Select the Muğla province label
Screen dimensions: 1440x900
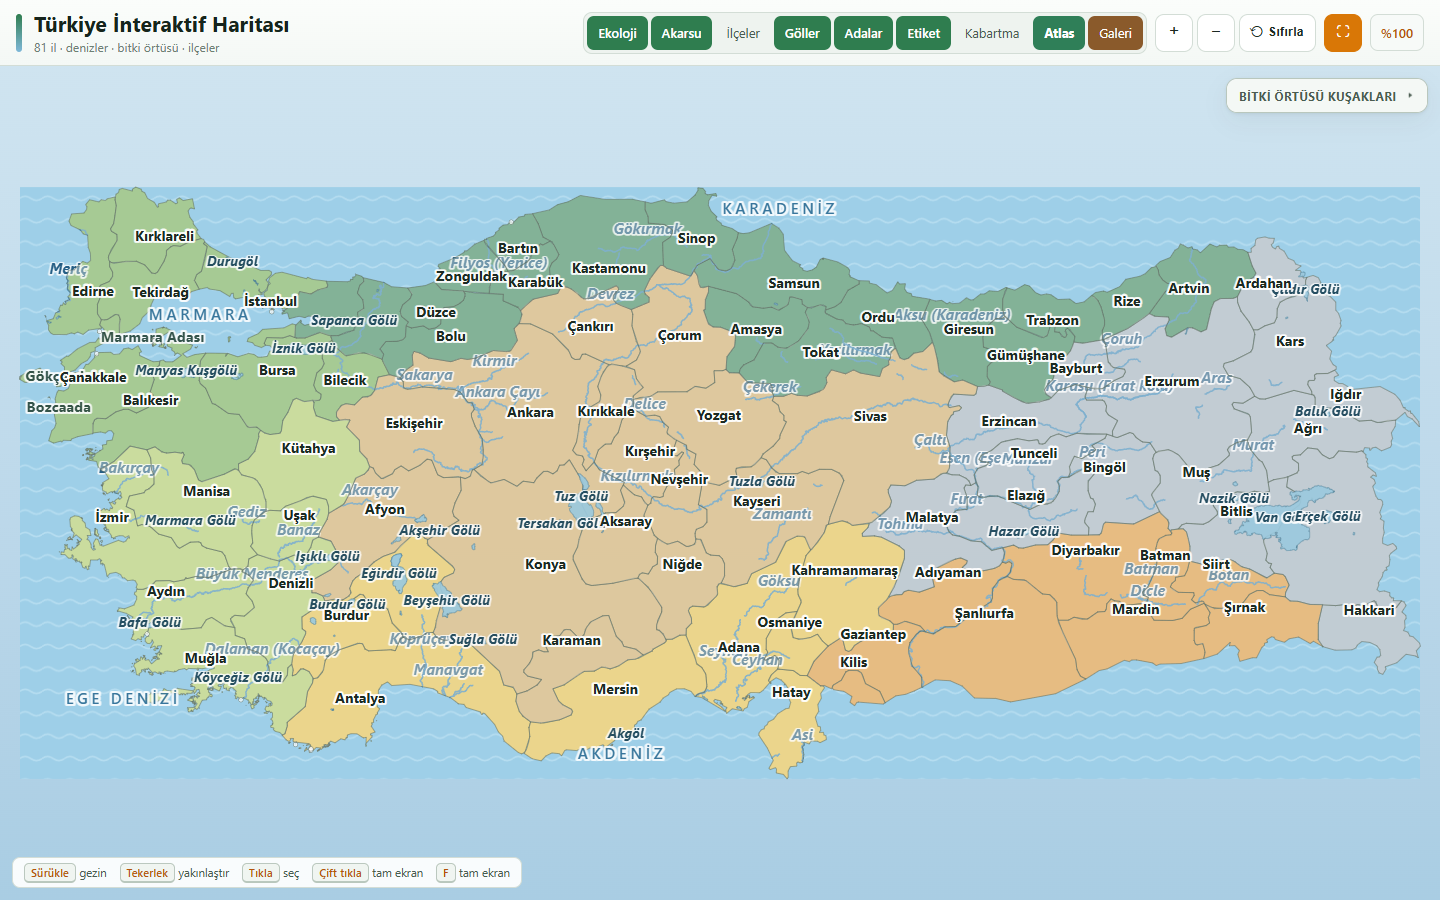click(206, 658)
